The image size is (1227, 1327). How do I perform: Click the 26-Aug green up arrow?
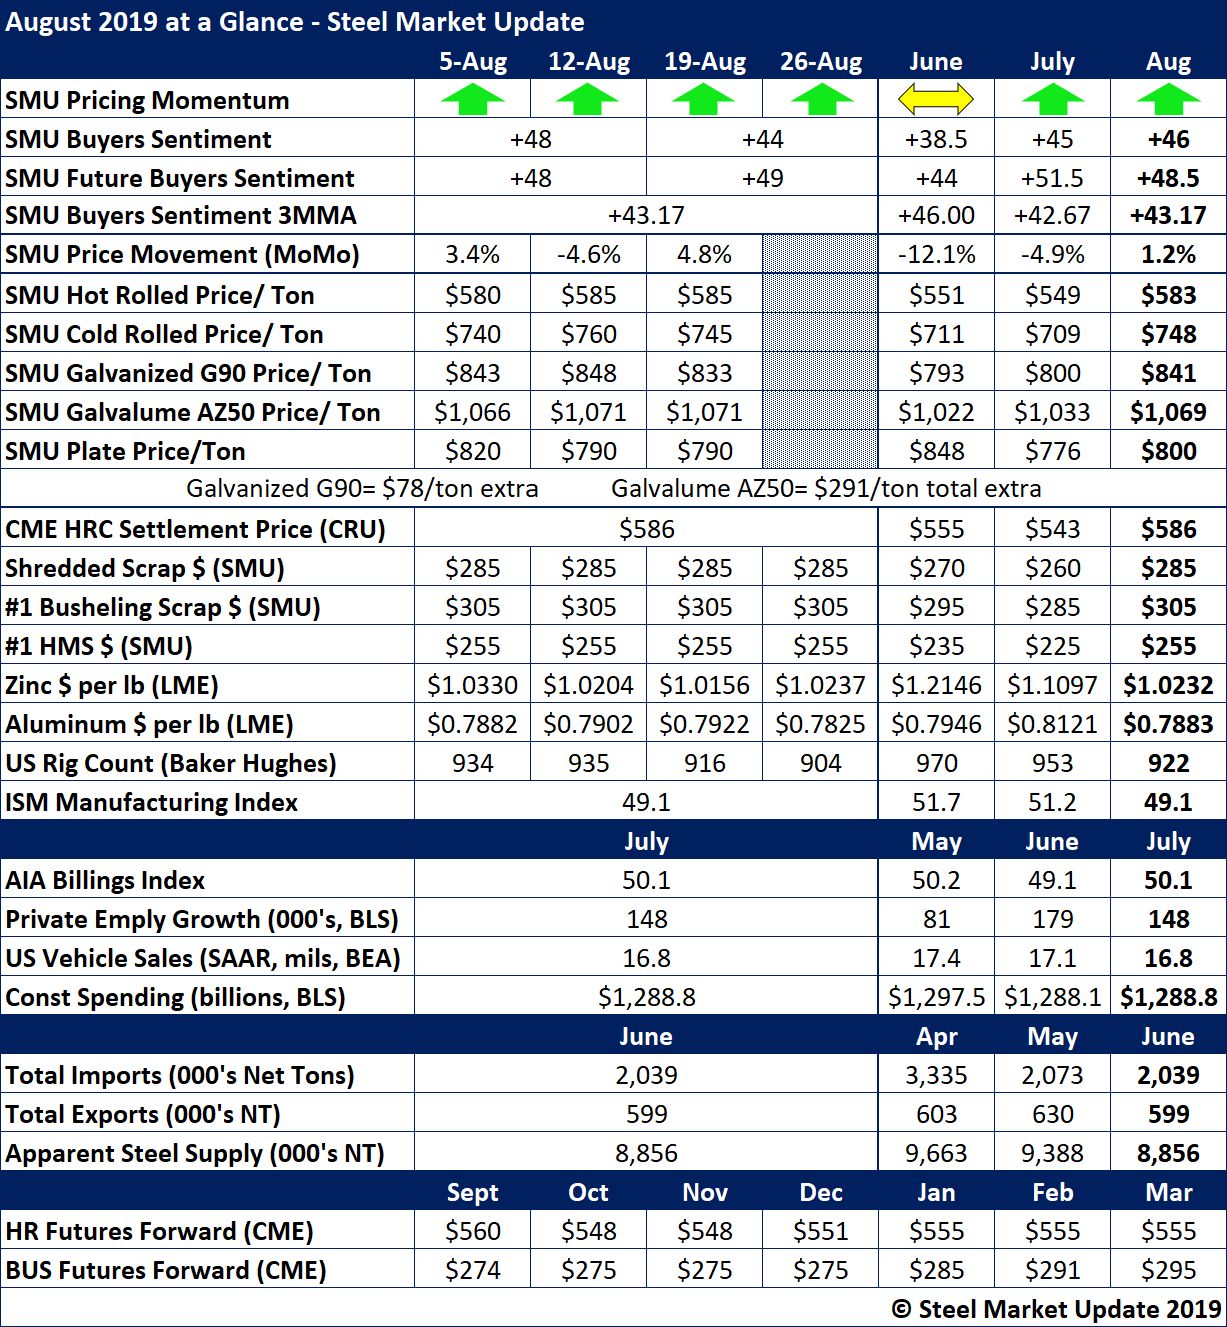[821, 100]
